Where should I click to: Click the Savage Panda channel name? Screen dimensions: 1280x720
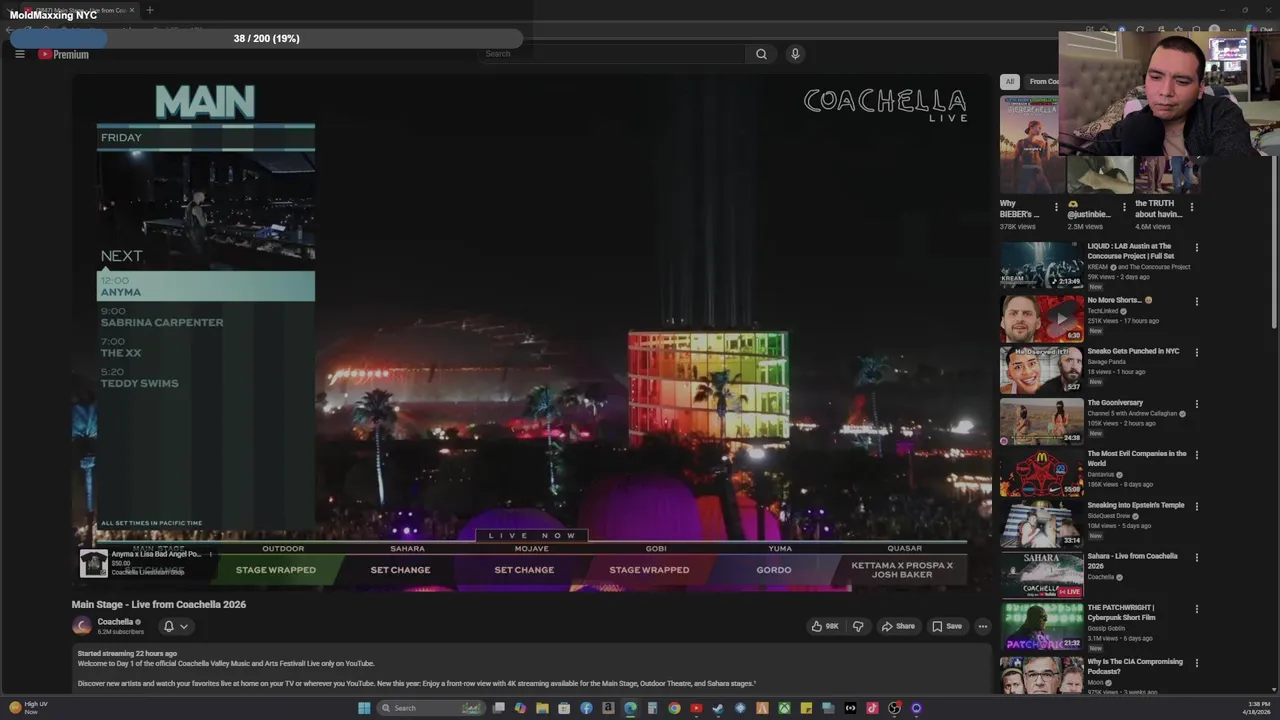pyautogui.click(x=1108, y=362)
